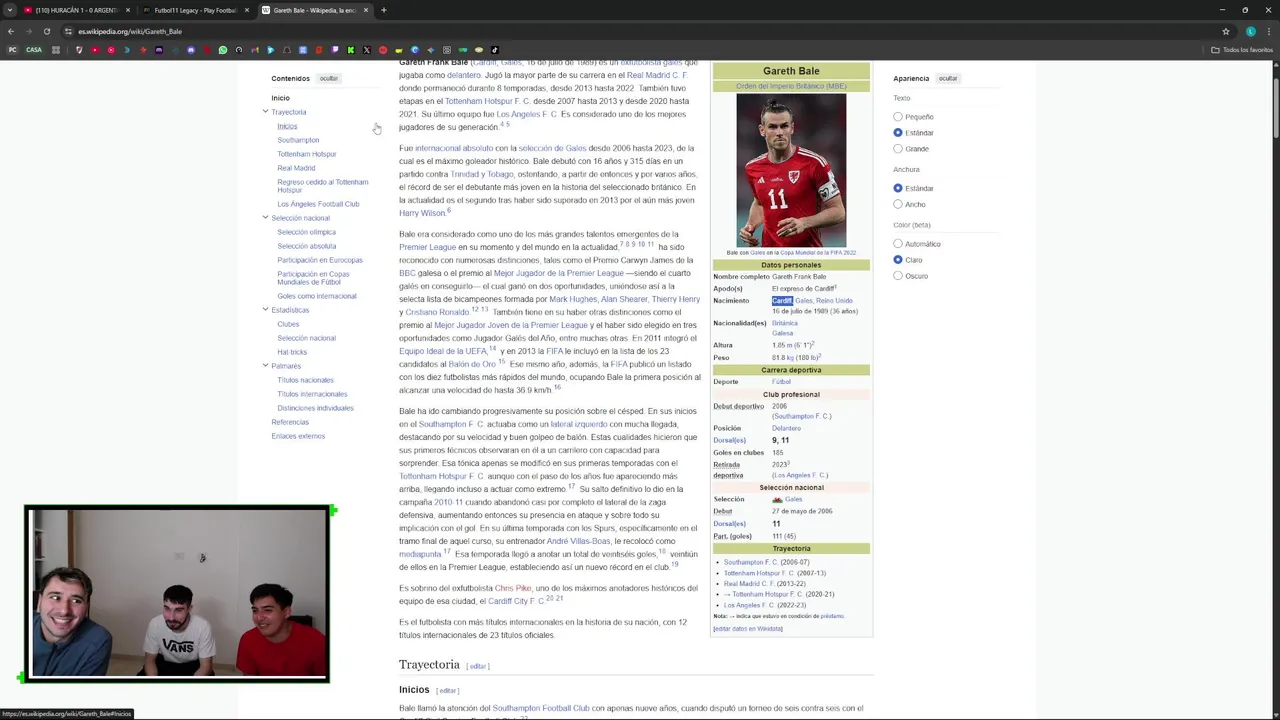Open the apps grid bookmark icon
1280x720 pixels.
[56, 50]
